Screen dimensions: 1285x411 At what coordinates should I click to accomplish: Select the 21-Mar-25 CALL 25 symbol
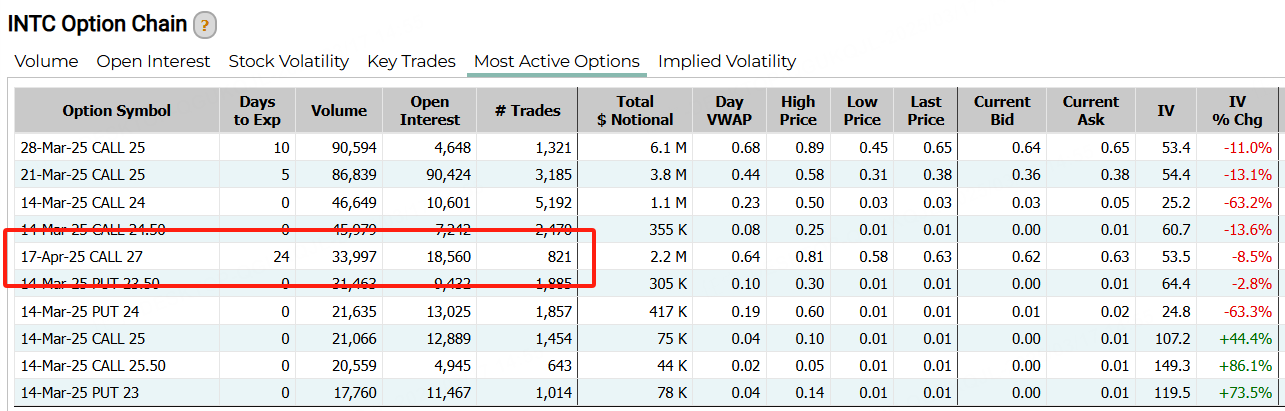pyautogui.click(x=83, y=175)
